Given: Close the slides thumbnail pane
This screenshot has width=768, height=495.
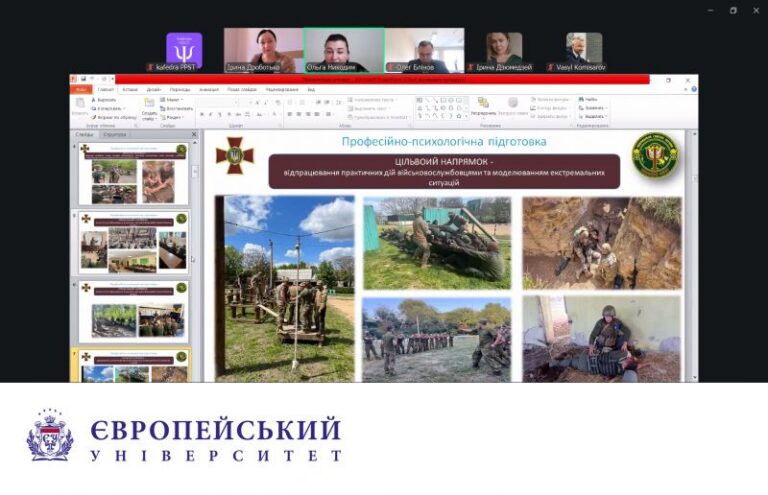Looking at the screenshot, I should (x=194, y=134).
